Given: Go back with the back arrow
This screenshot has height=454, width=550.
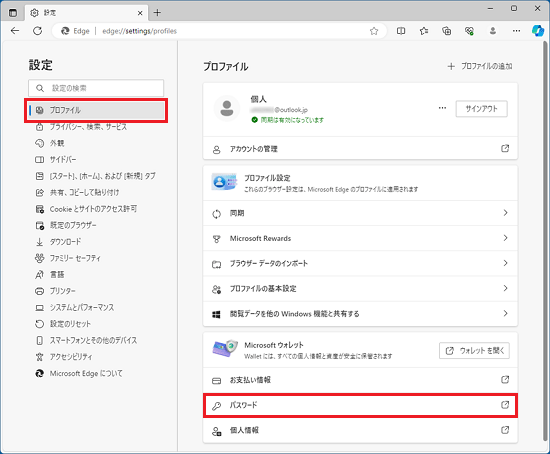Looking at the screenshot, I should pyautogui.click(x=15, y=31).
